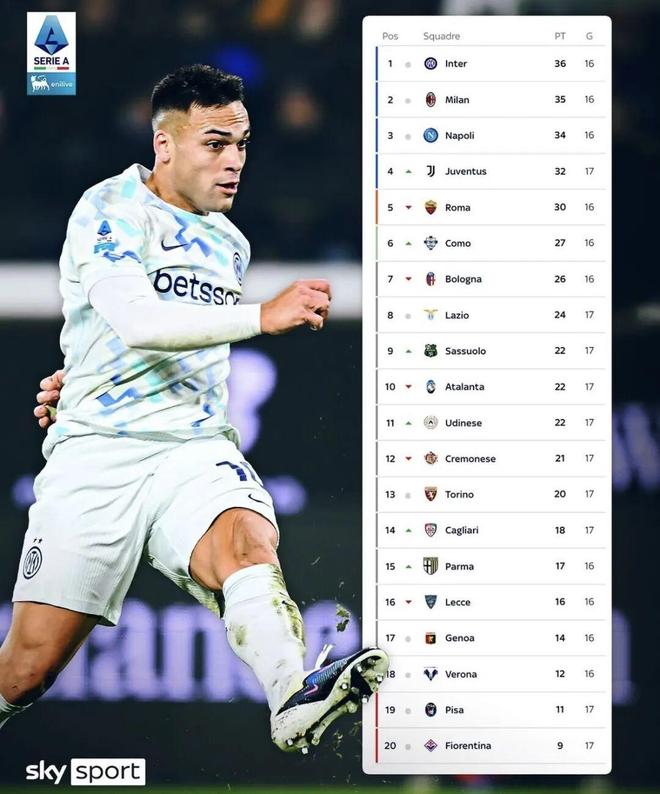Click the PT column header
The image size is (660, 794).
coord(560,36)
